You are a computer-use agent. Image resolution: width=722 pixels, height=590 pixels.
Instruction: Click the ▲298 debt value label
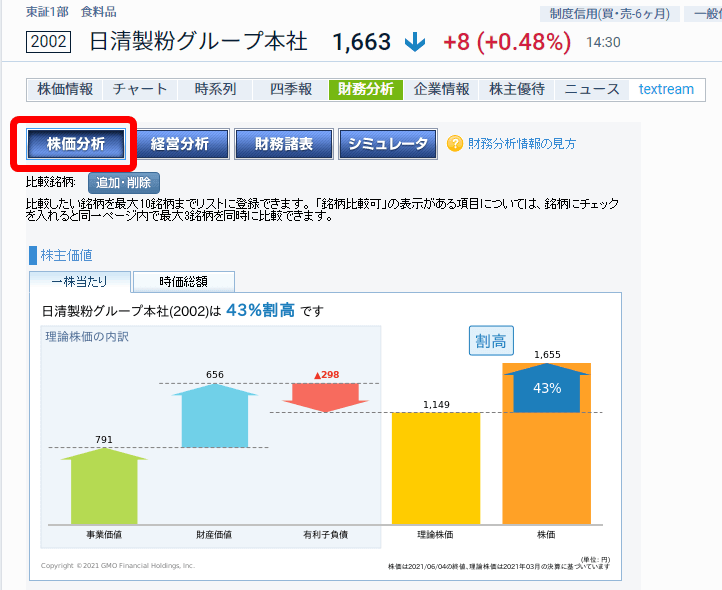[x=326, y=374]
